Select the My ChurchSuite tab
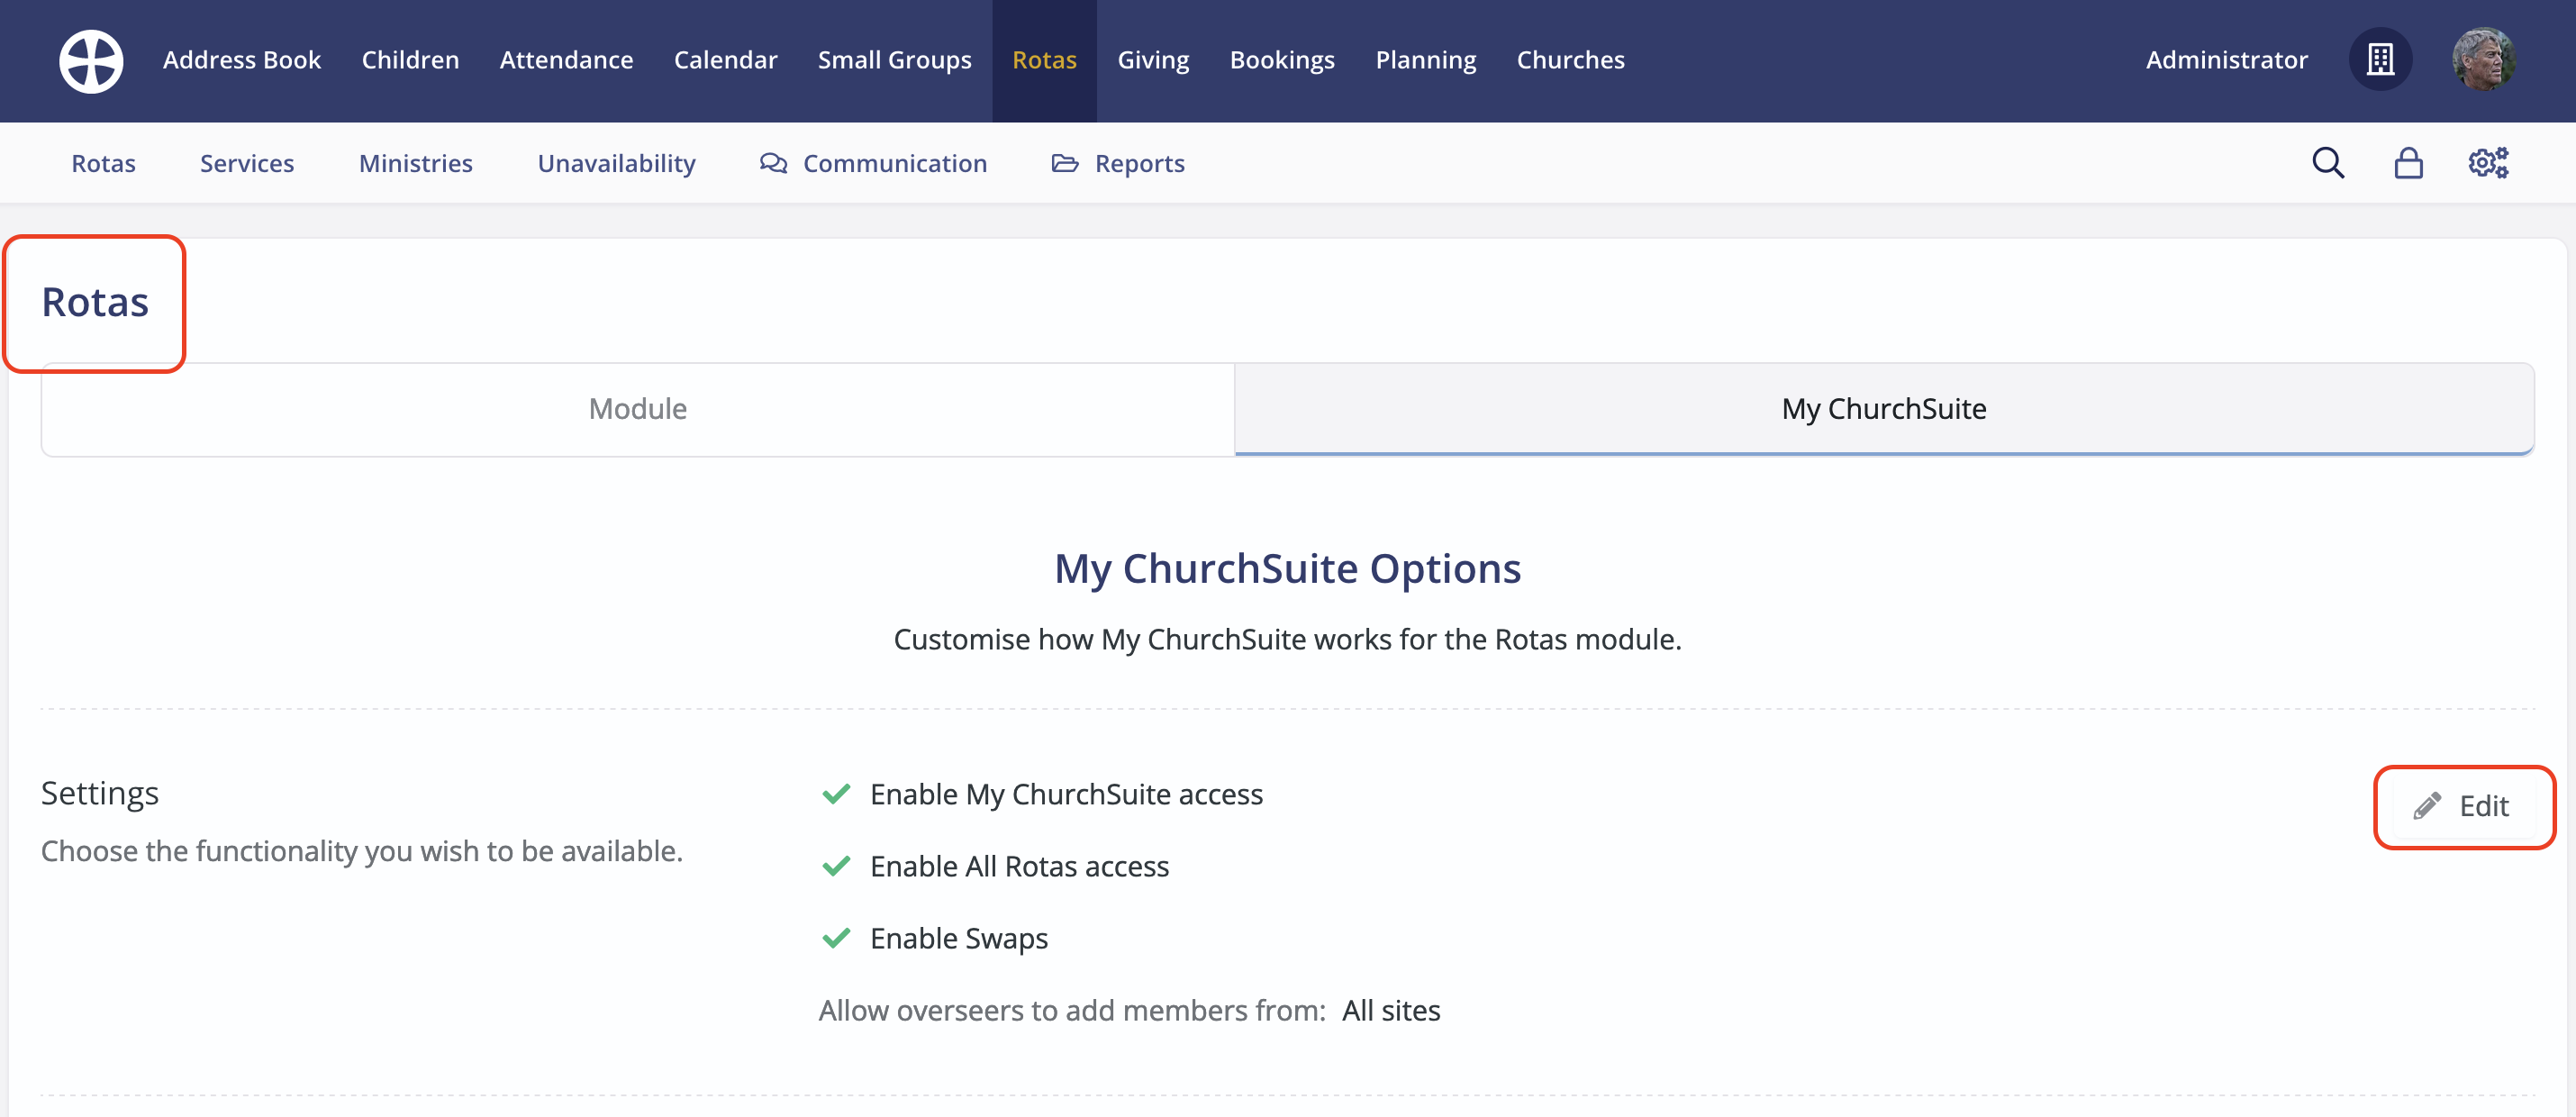 pyautogui.click(x=1883, y=409)
